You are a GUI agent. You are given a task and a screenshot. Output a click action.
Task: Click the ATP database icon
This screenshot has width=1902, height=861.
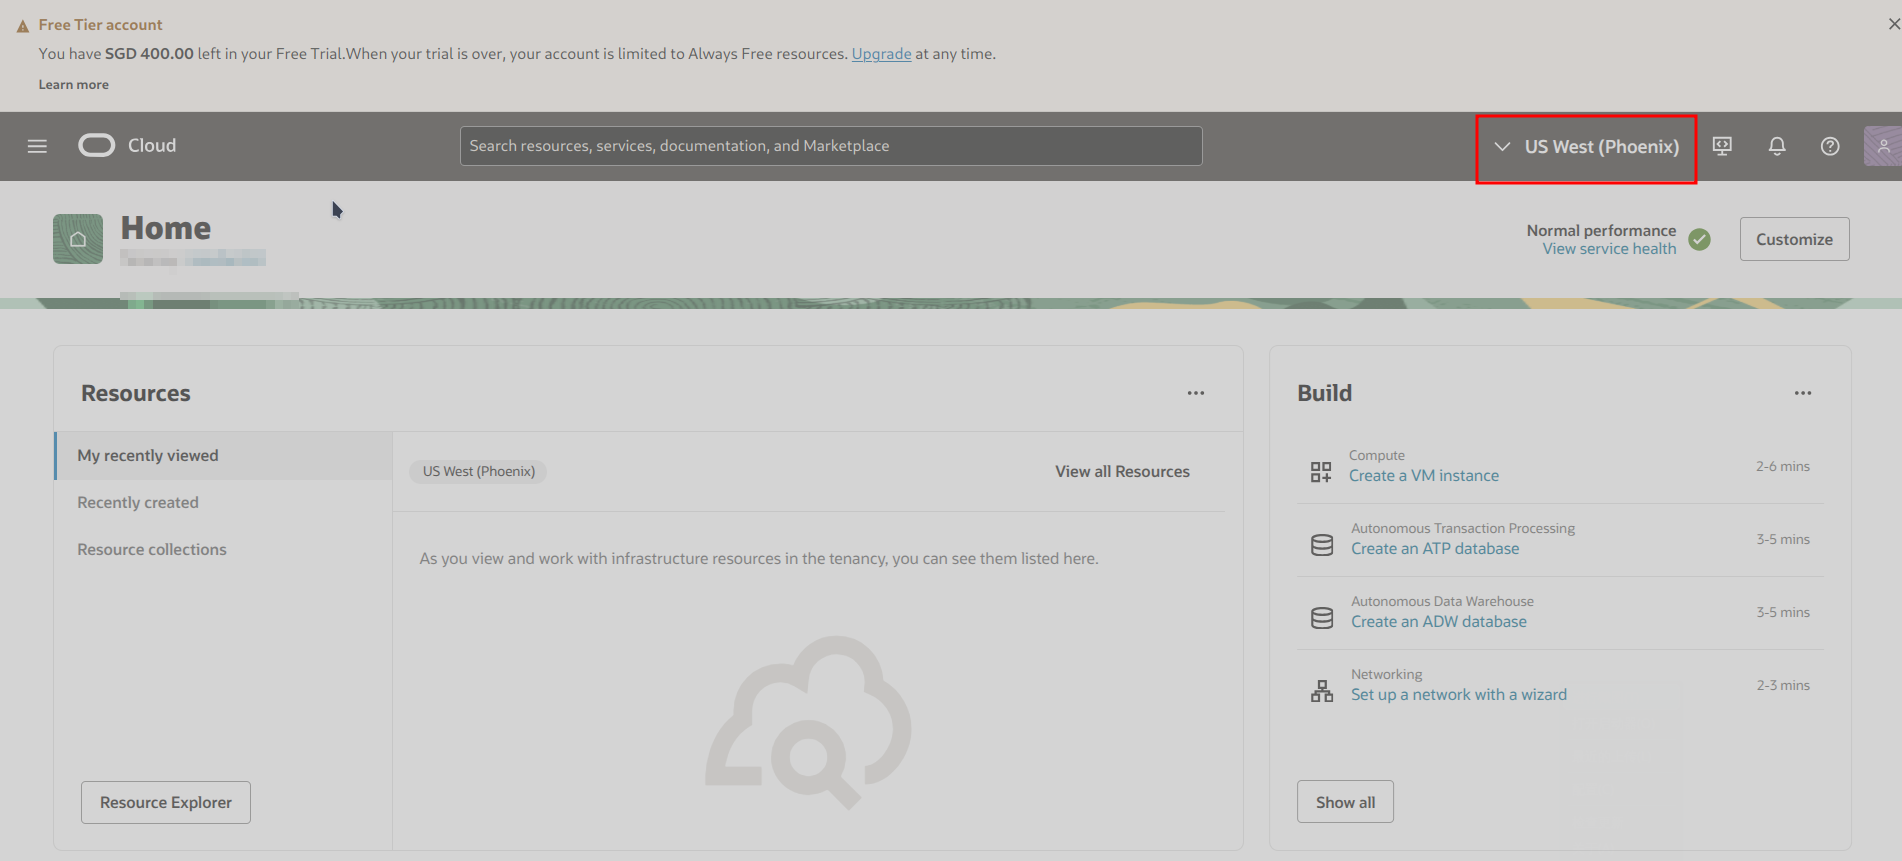[x=1322, y=545]
